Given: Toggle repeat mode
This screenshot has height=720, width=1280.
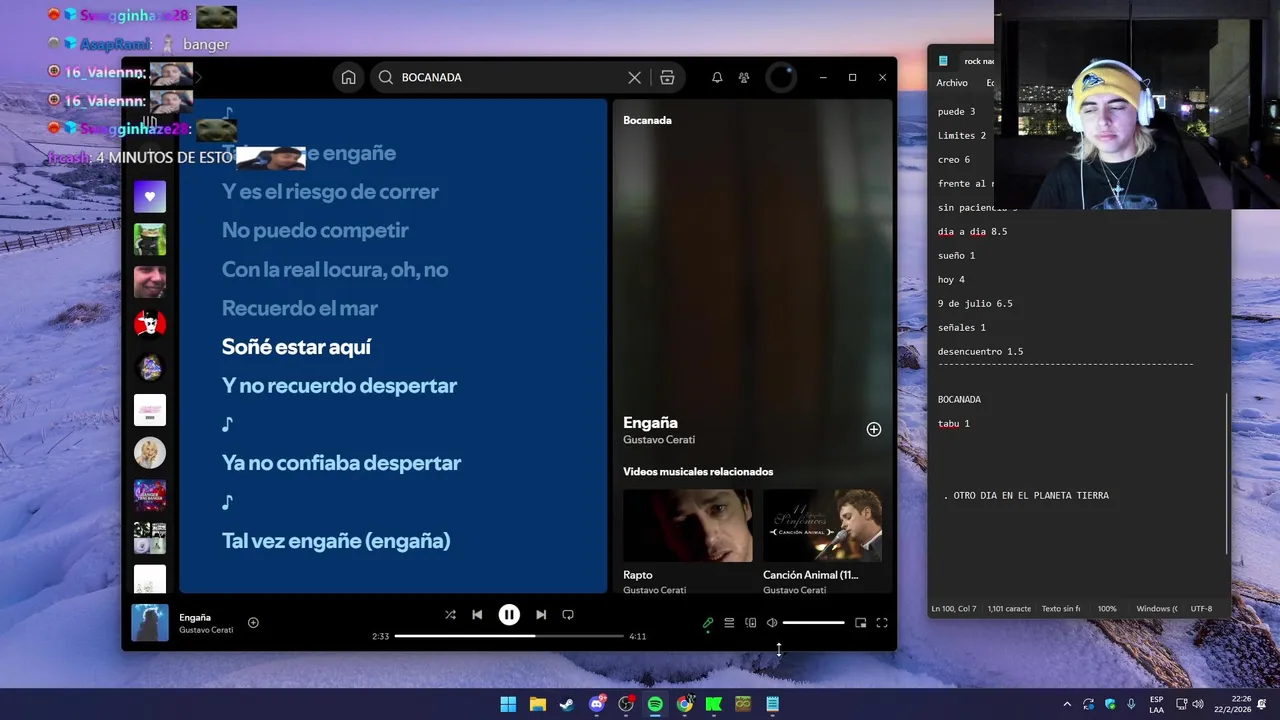Looking at the screenshot, I should [568, 615].
